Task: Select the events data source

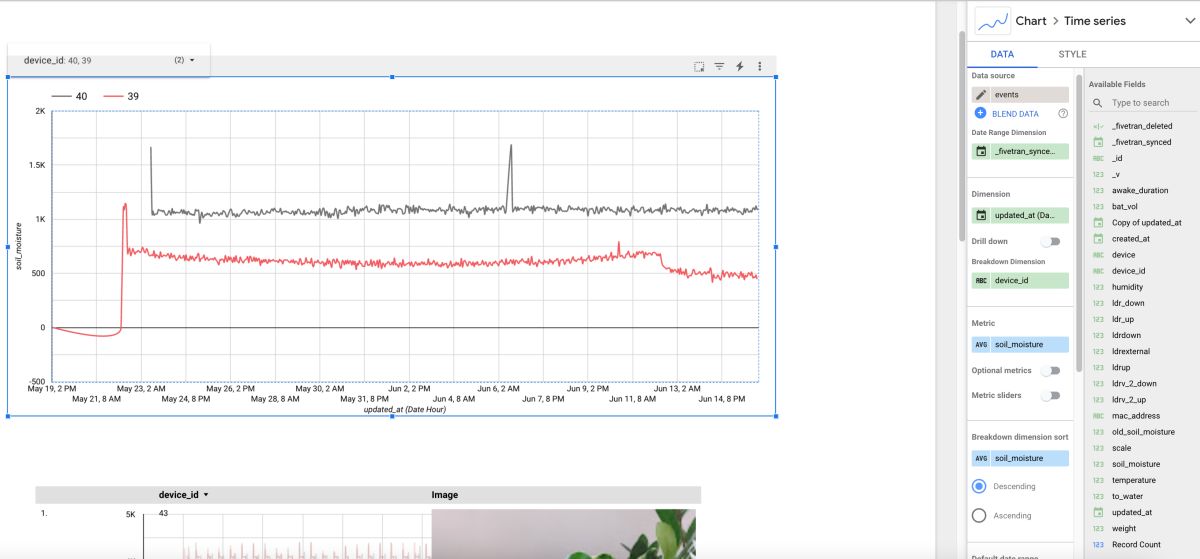Action: 1020,94
